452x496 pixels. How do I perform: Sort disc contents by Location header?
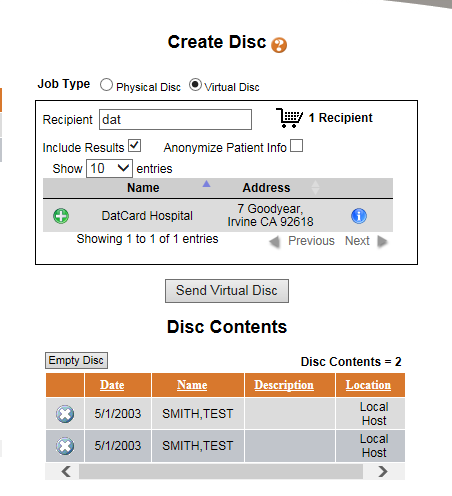[x=368, y=385]
